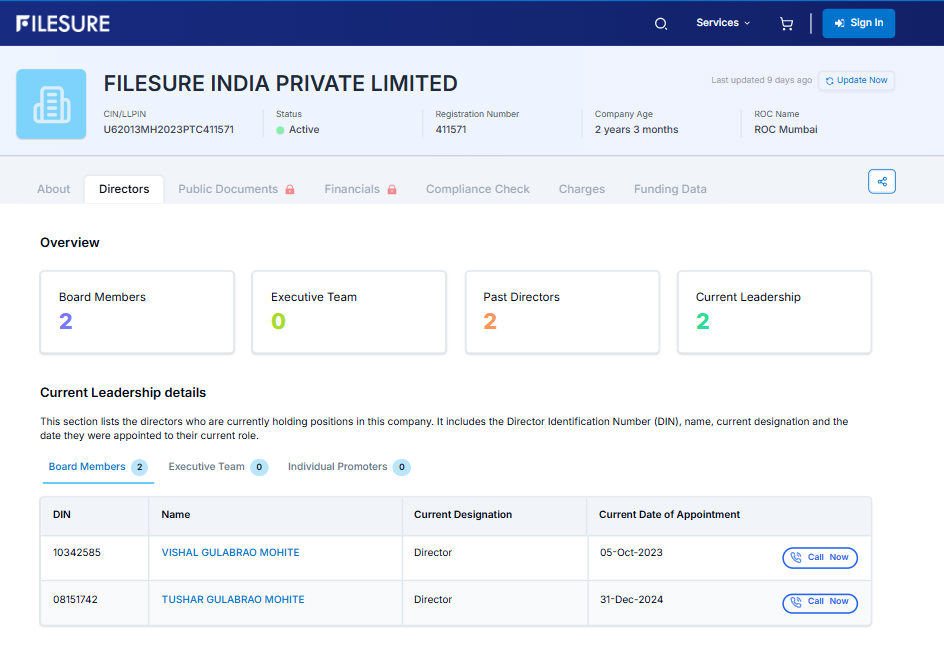Screen dimensions: 944x651
Task: Switch to Executive Team sub-tab
Action: point(216,467)
